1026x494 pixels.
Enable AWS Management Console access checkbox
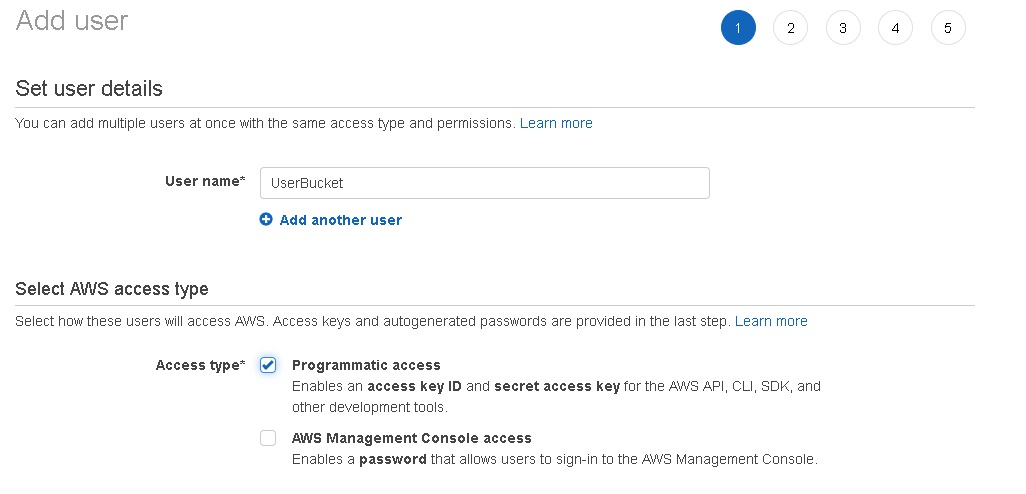tap(268, 438)
